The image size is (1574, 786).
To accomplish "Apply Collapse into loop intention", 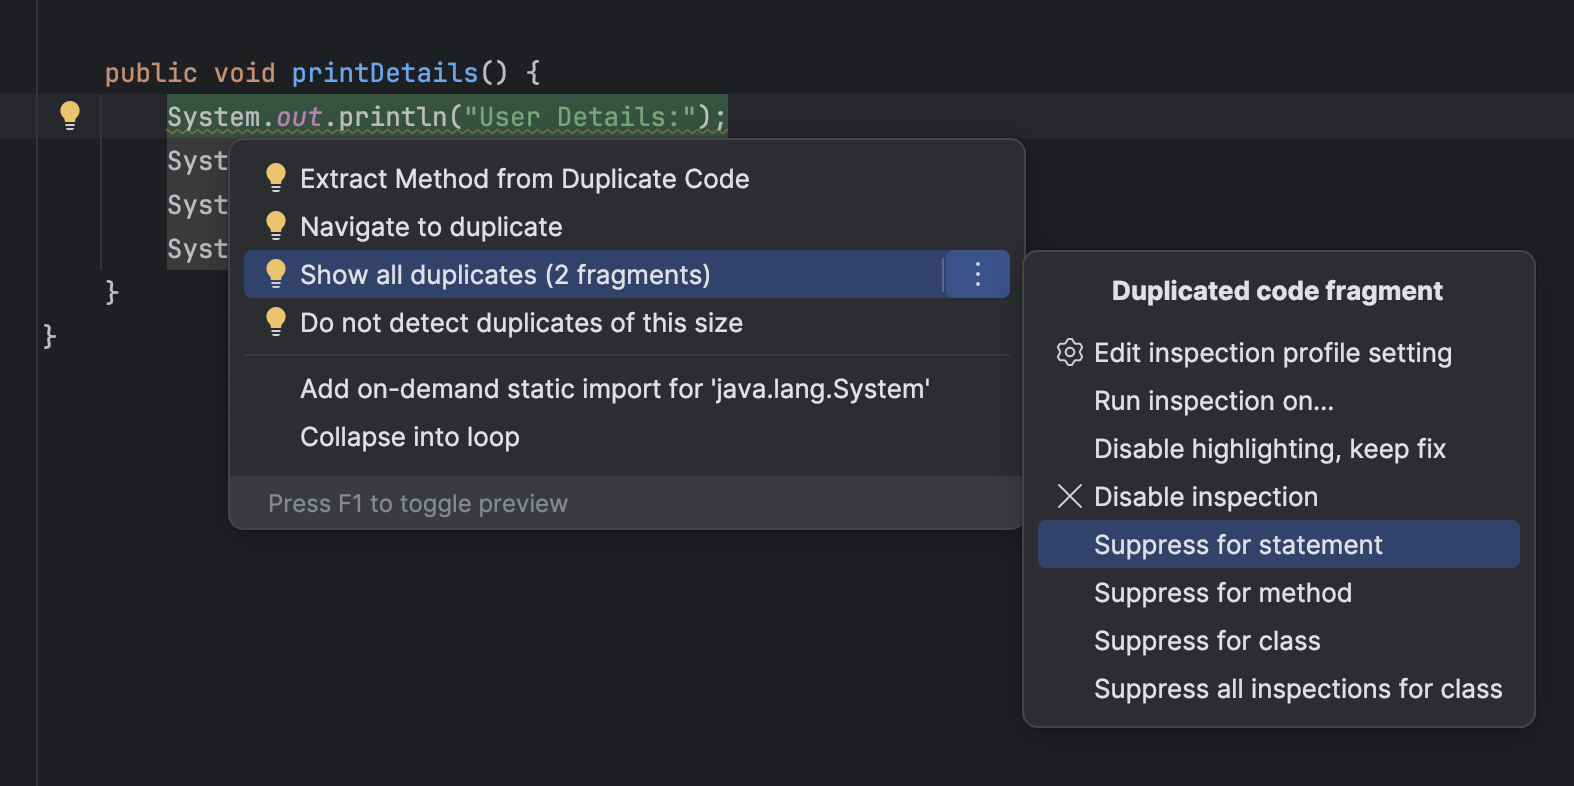I will click(x=409, y=437).
